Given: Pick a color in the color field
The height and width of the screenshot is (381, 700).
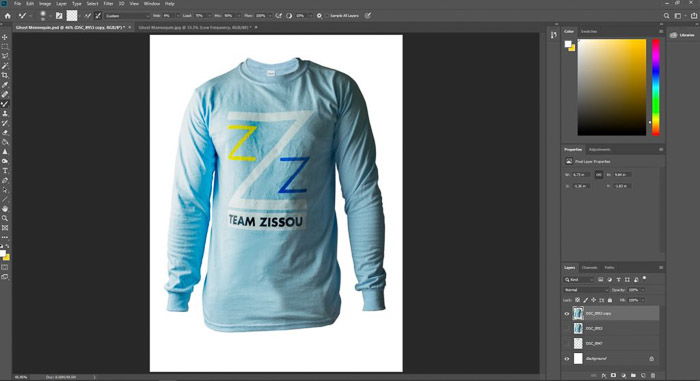Looking at the screenshot, I should point(612,87).
